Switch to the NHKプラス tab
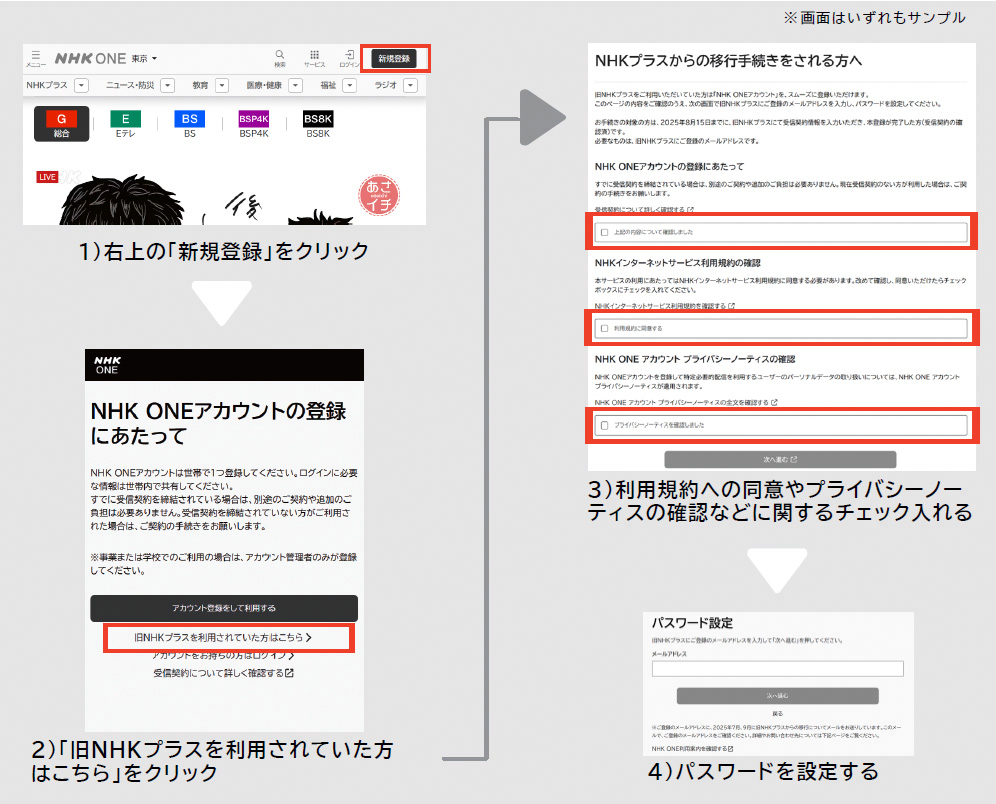 point(47,83)
